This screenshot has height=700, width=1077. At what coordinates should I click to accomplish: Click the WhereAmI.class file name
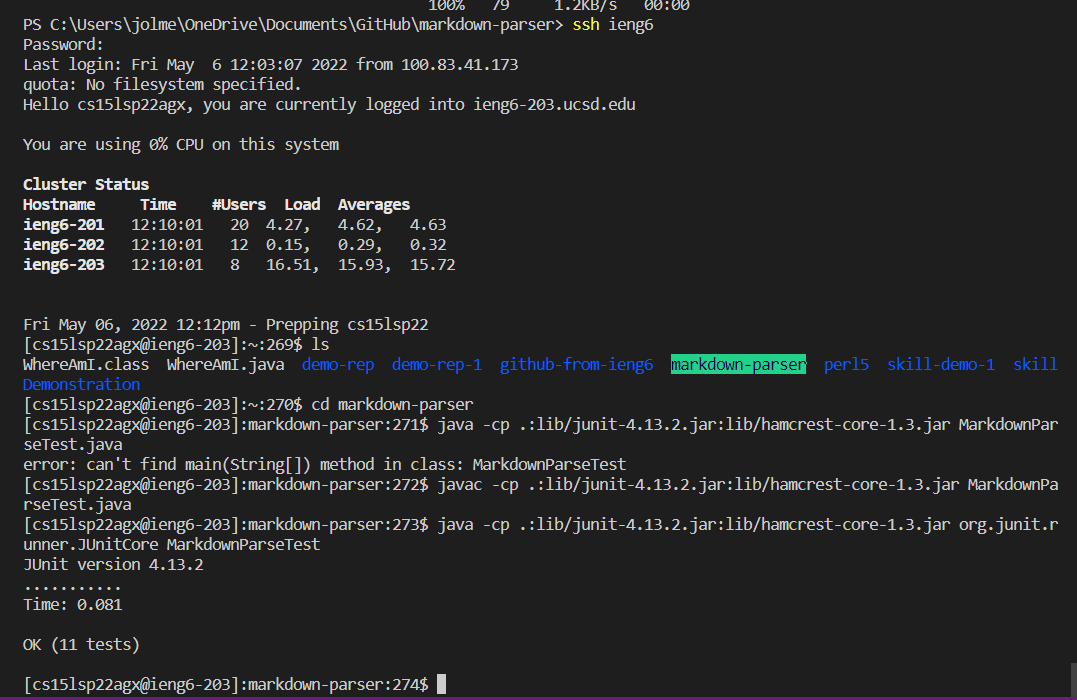coord(86,365)
